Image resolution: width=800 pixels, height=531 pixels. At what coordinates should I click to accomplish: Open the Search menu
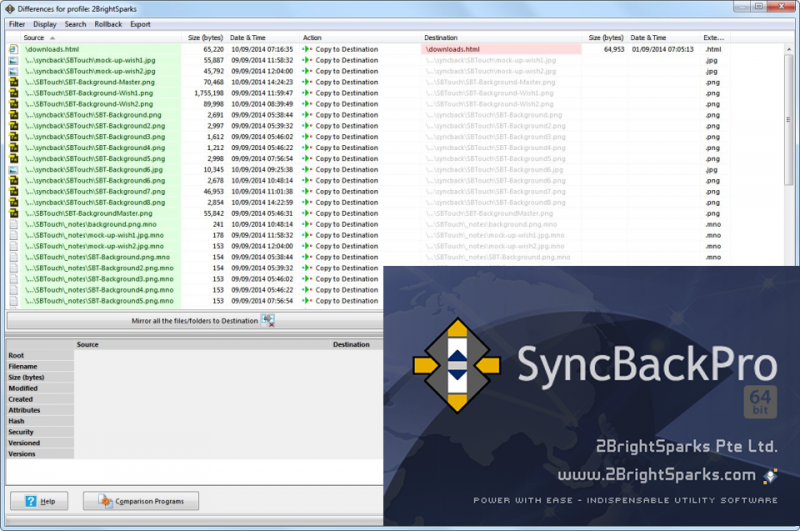coord(76,24)
